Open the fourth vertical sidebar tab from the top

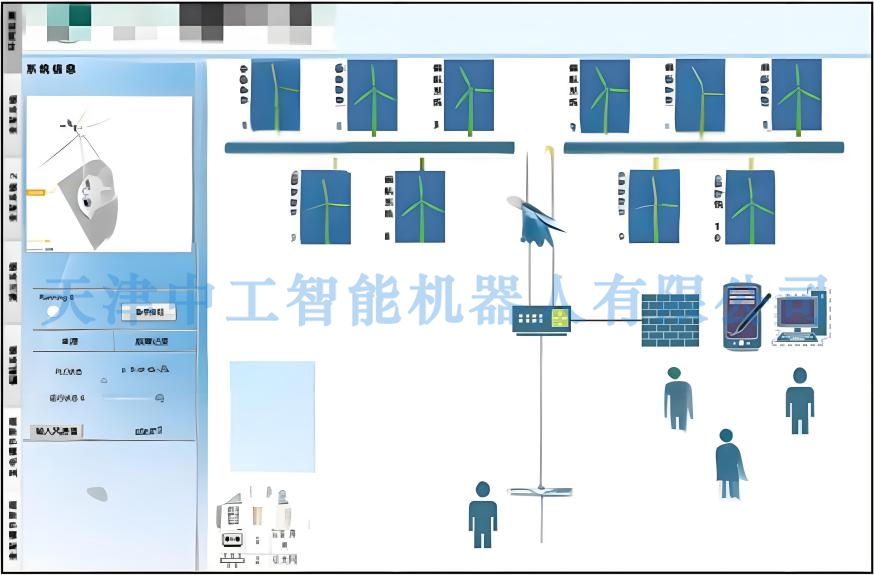tap(12, 282)
